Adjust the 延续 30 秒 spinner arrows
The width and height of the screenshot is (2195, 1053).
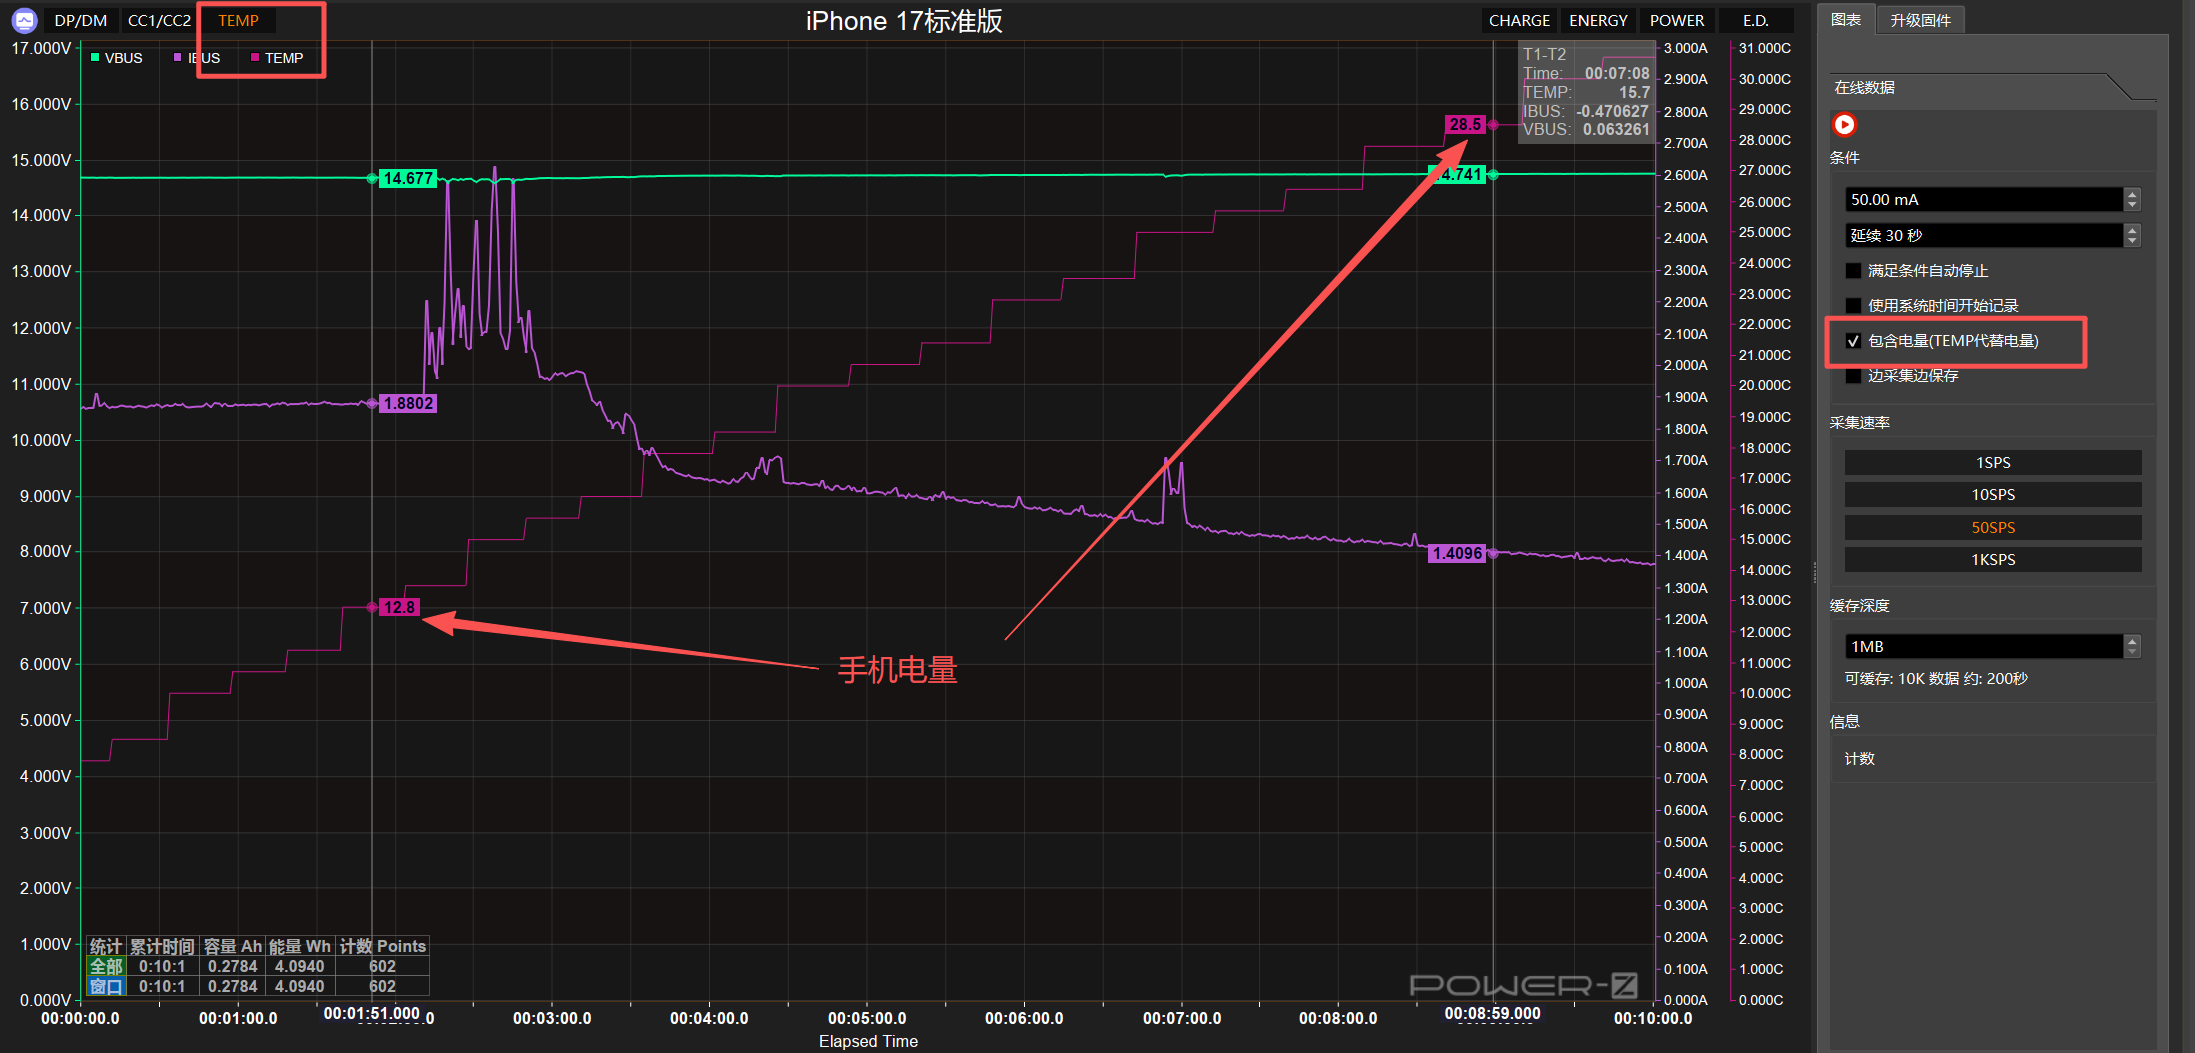[x=2132, y=236]
